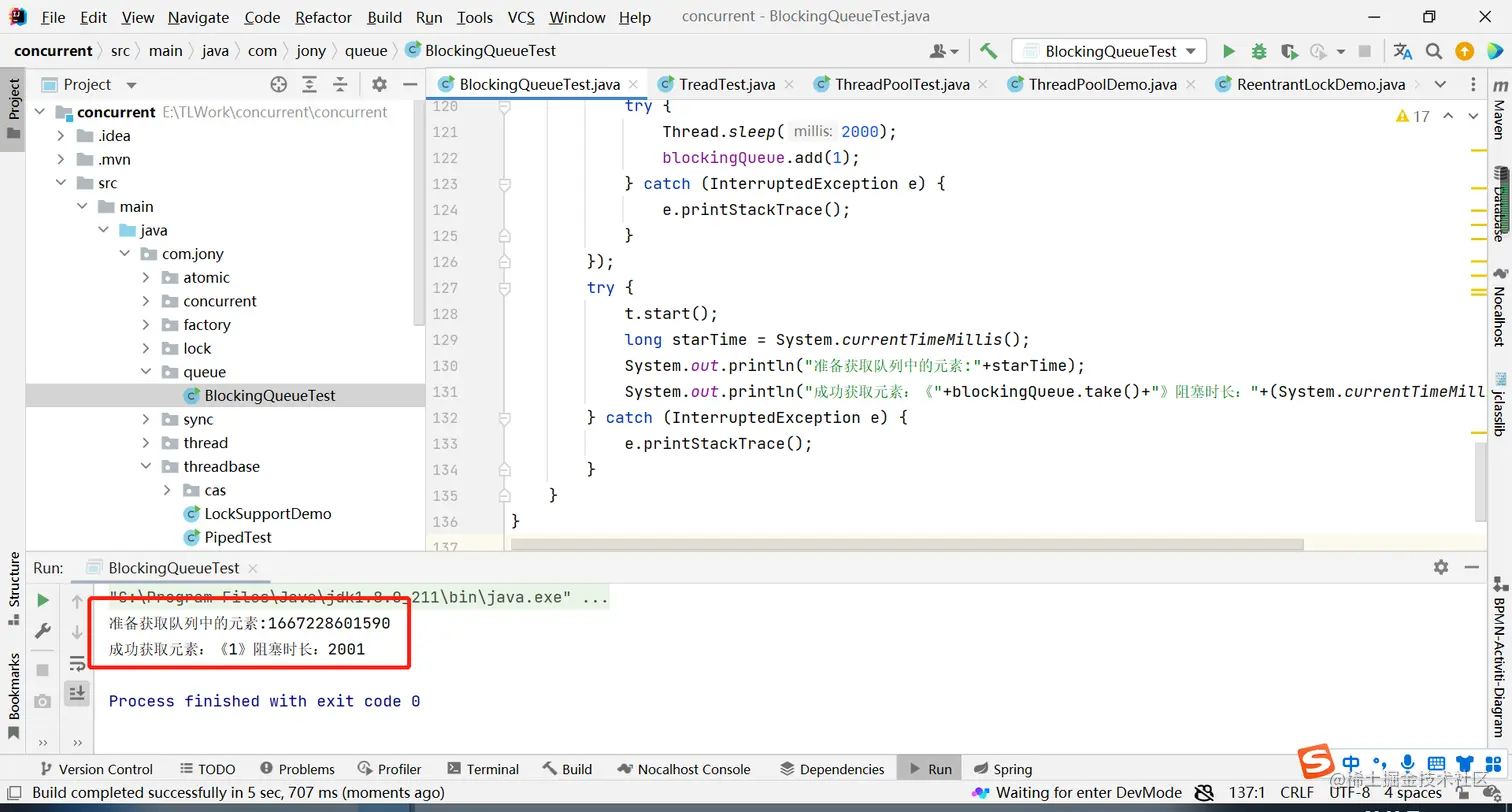1512x812 pixels.
Task: Open Search Everywhere magnifier icon
Action: (x=1434, y=51)
